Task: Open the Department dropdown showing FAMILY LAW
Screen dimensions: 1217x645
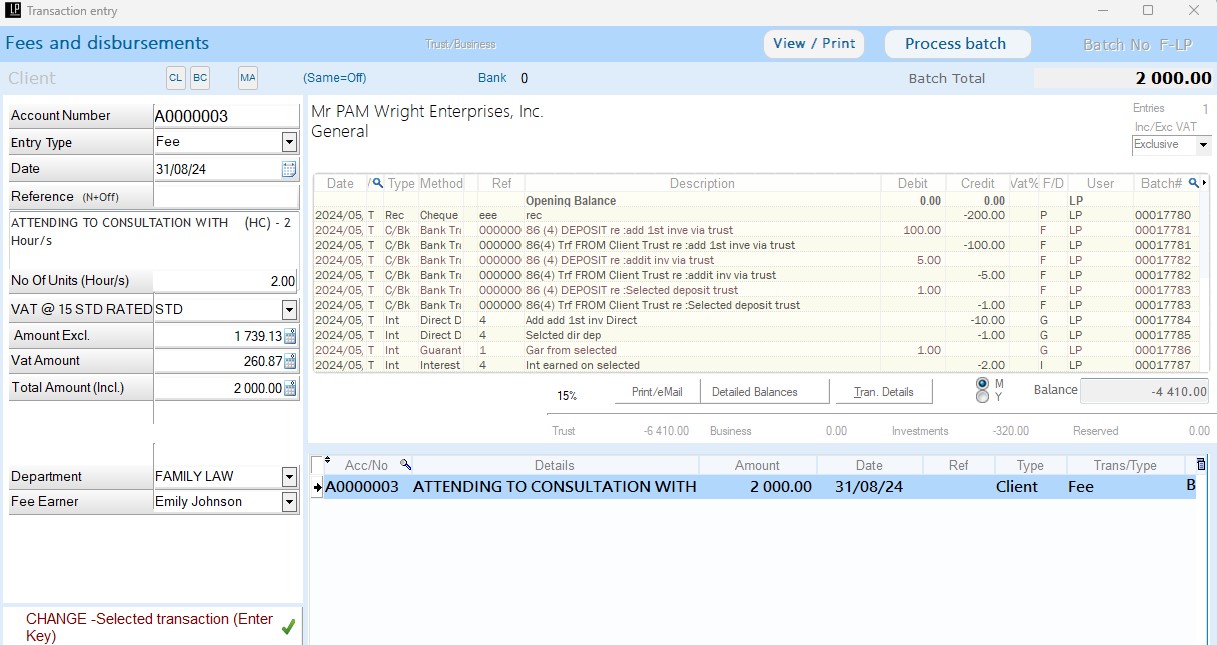Action: [289, 477]
